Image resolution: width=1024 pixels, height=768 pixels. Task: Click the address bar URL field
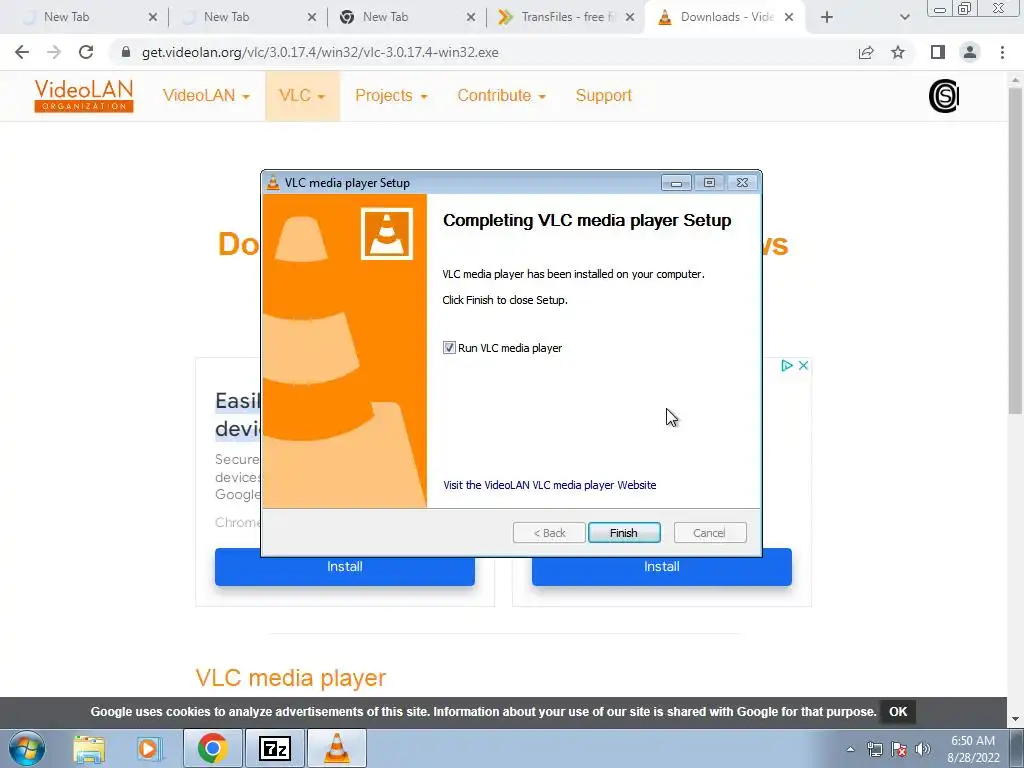tap(480, 52)
